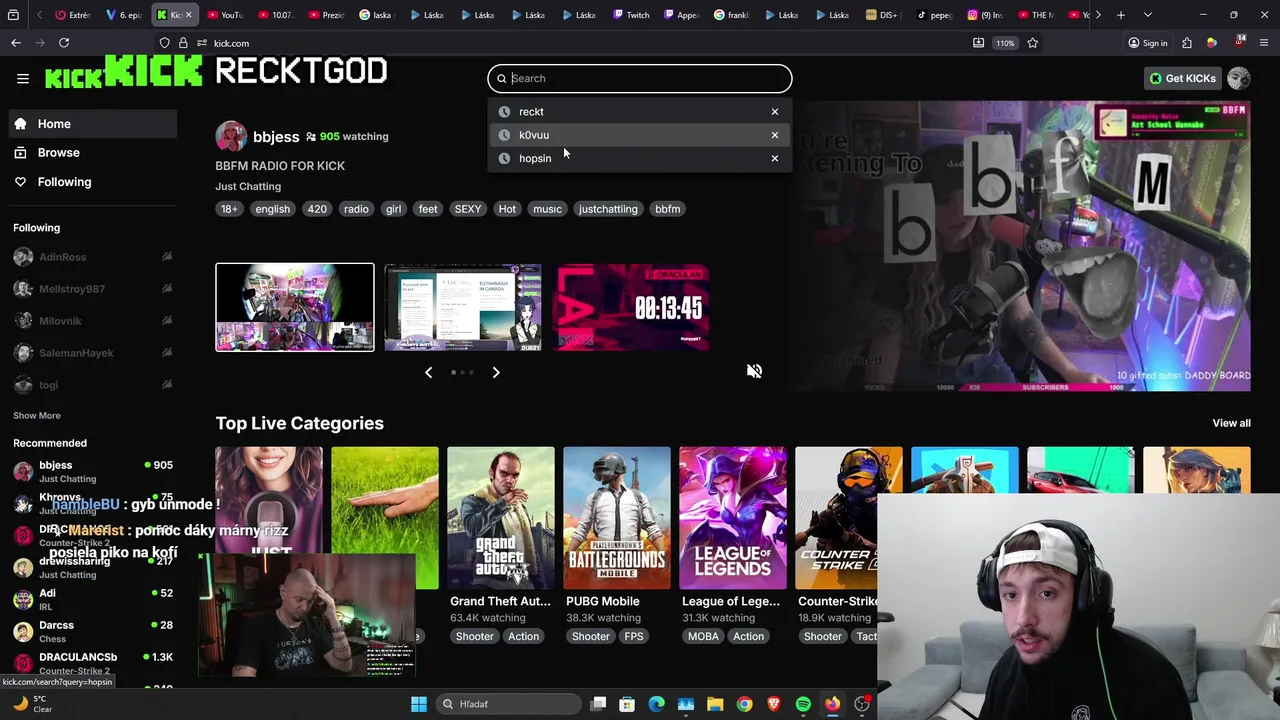This screenshot has width=1280, height=720.
Task: Bookmark this page with star
Action: pos(1032,43)
